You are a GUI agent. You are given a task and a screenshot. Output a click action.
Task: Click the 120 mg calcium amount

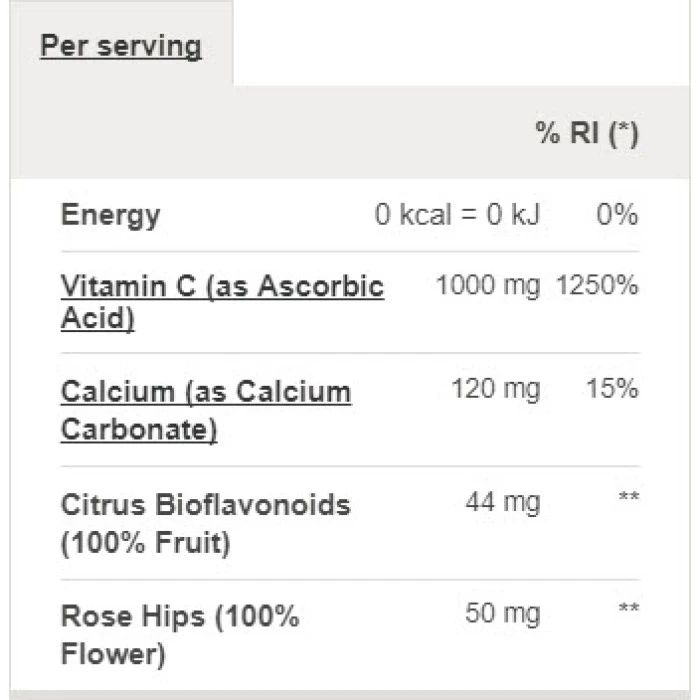(495, 389)
